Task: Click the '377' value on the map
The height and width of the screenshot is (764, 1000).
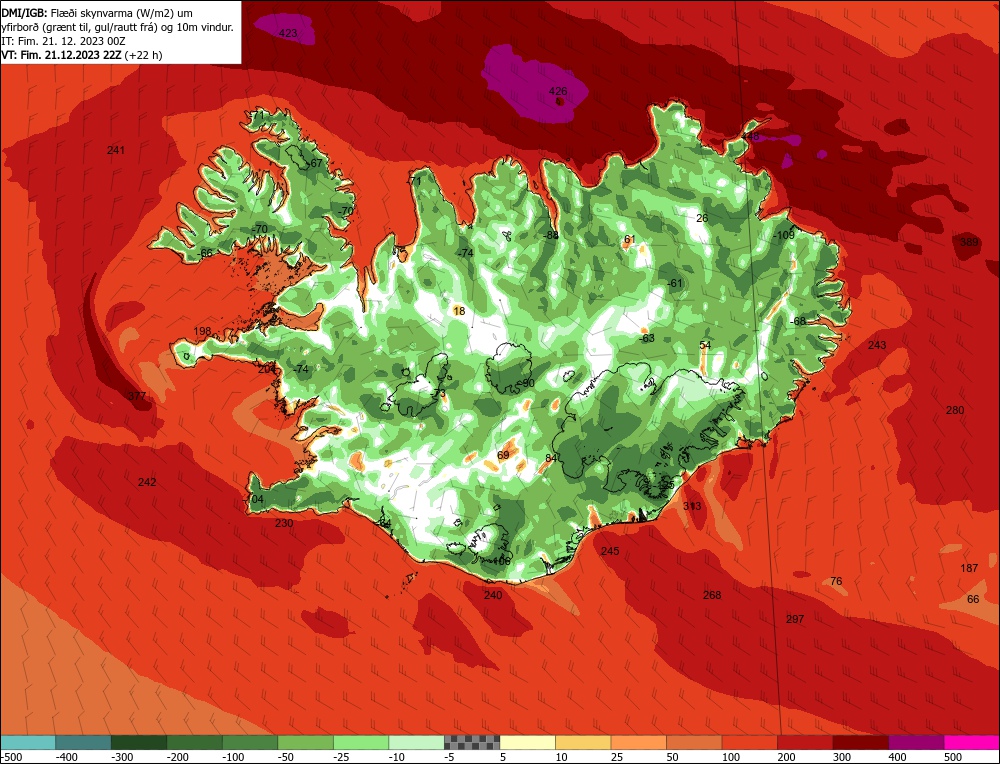Action: point(137,396)
